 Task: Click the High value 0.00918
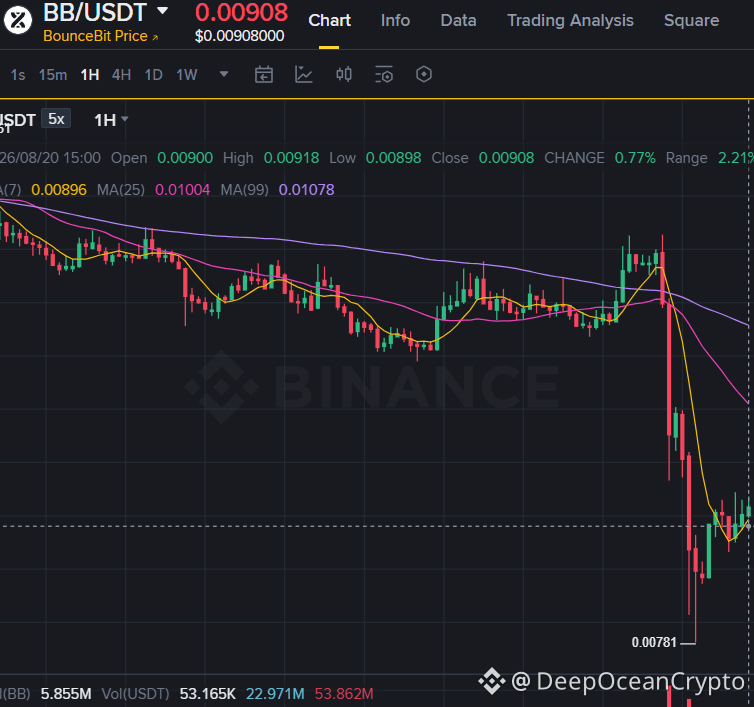pyautogui.click(x=291, y=158)
